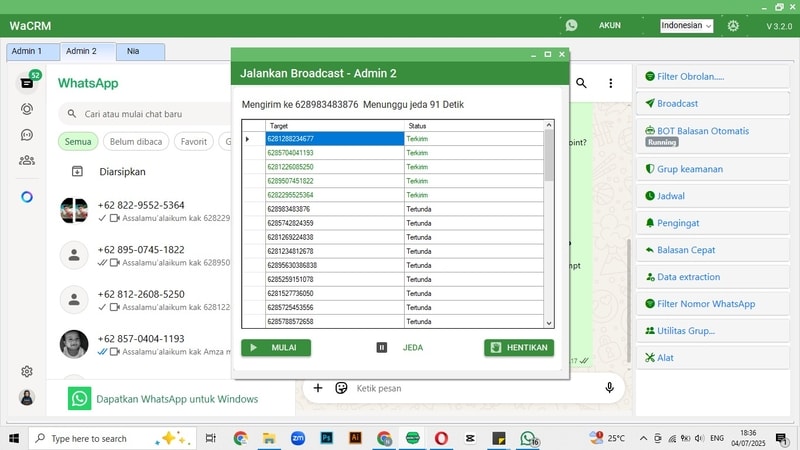The image size is (800, 450).
Task: Open chat +62 822-9552-5364
Action: 141,211
